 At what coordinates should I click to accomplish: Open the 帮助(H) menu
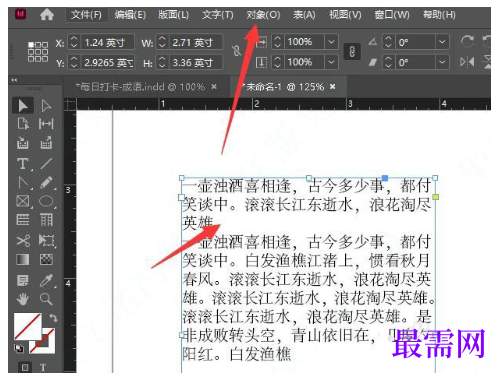(439, 15)
